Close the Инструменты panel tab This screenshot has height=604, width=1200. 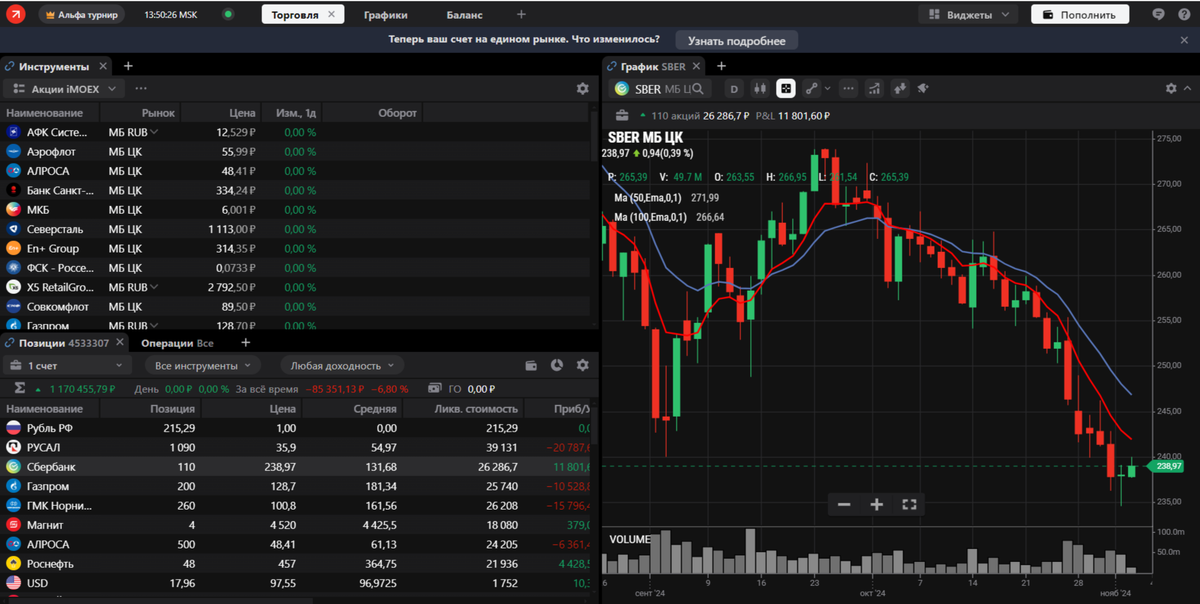(x=102, y=66)
